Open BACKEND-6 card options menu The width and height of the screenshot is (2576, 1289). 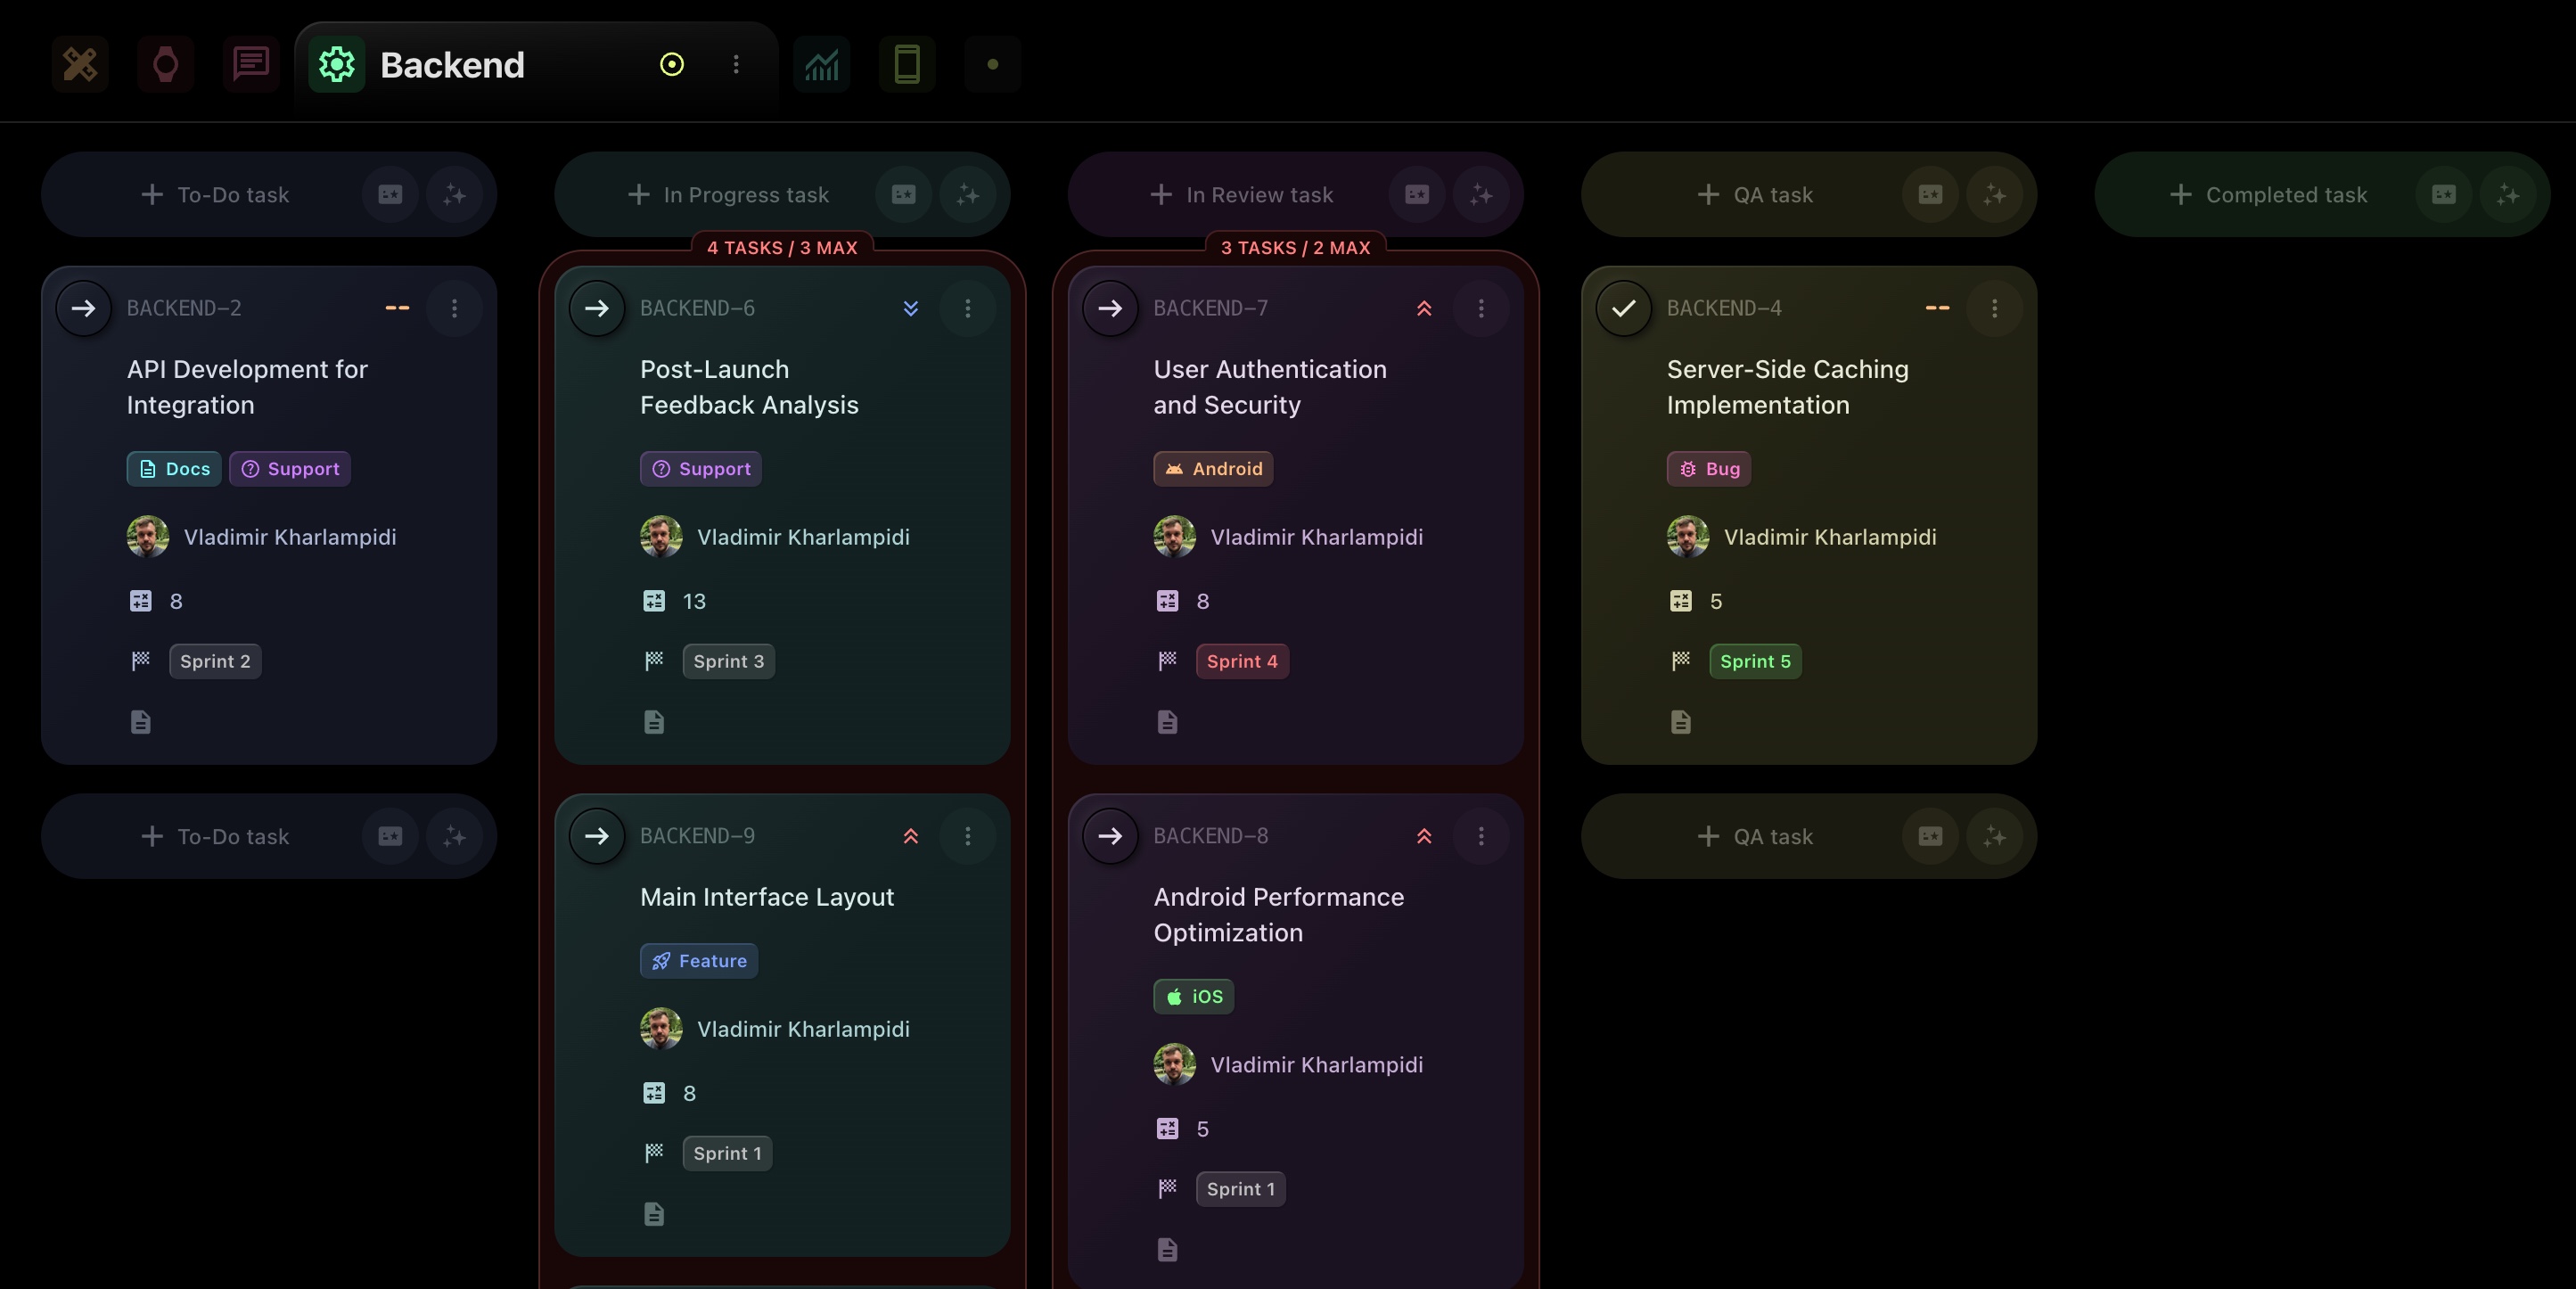click(x=967, y=308)
